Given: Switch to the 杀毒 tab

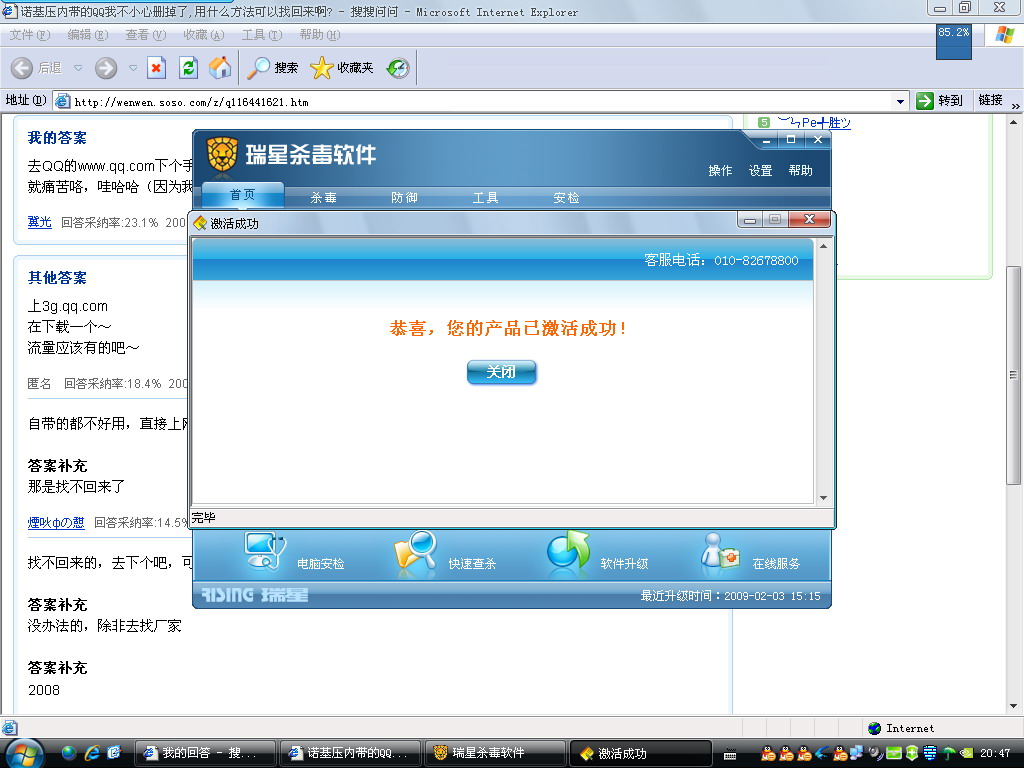Looking at the screenshot, I should click(323, 197).
